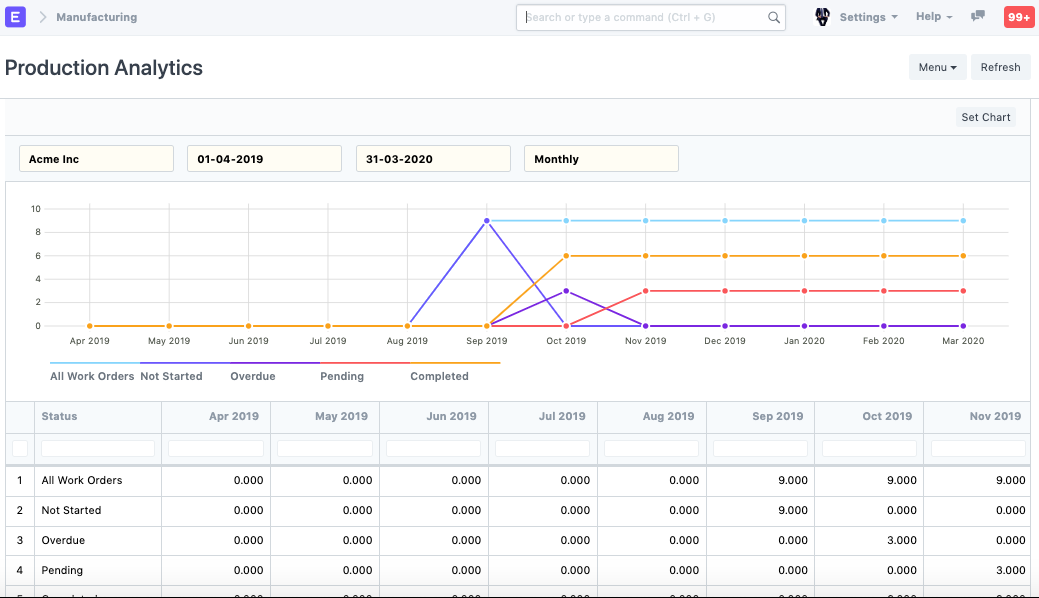
Task: Expand the Settings dropdown
Action: pos(867,17)
